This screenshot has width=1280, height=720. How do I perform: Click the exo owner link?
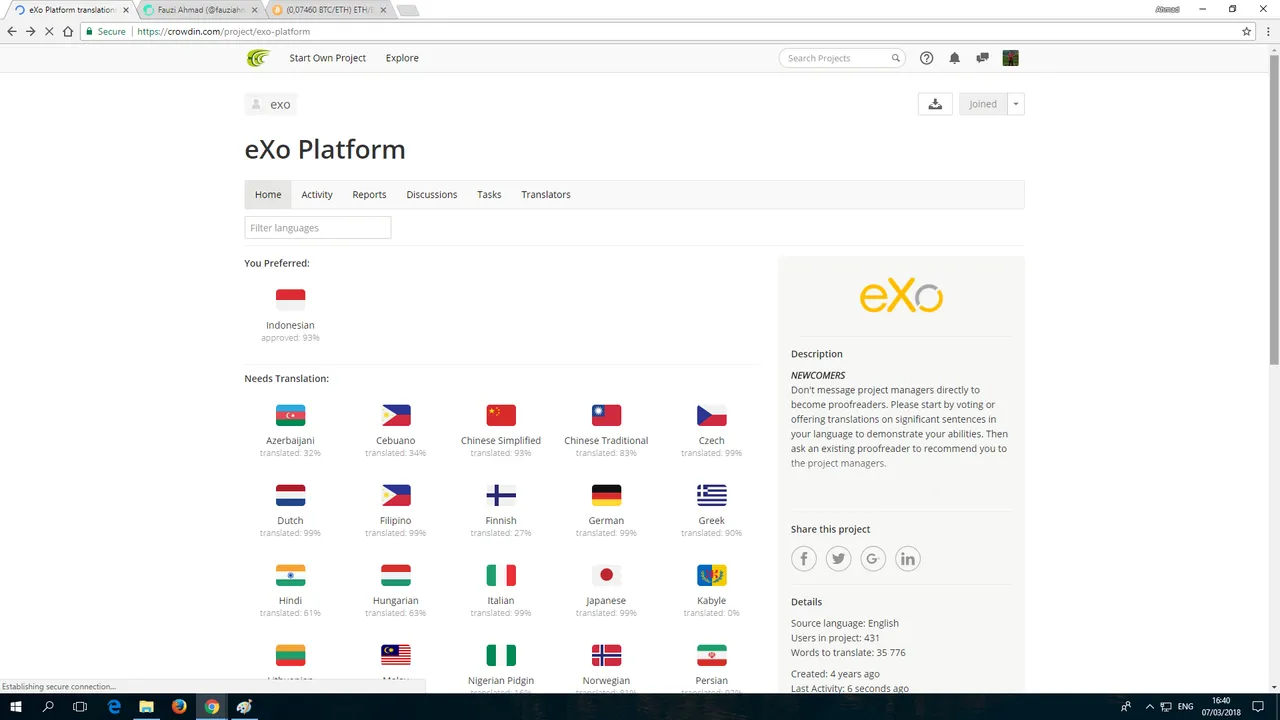coord(270,104)
